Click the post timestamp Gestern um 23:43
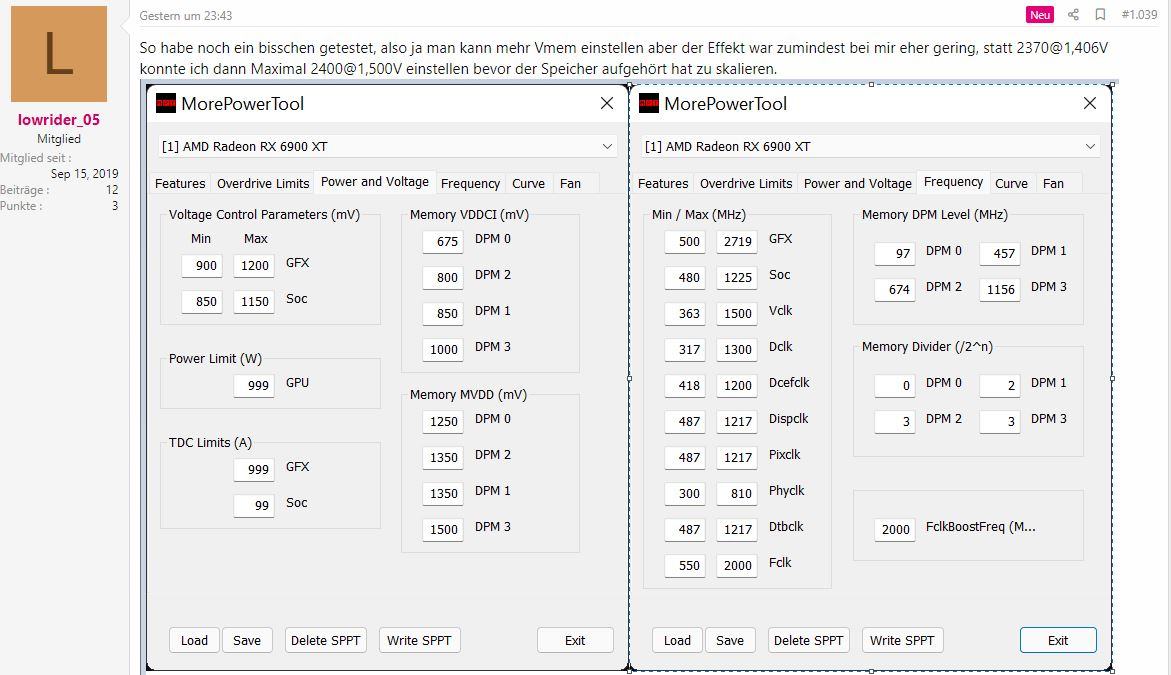 186,16
